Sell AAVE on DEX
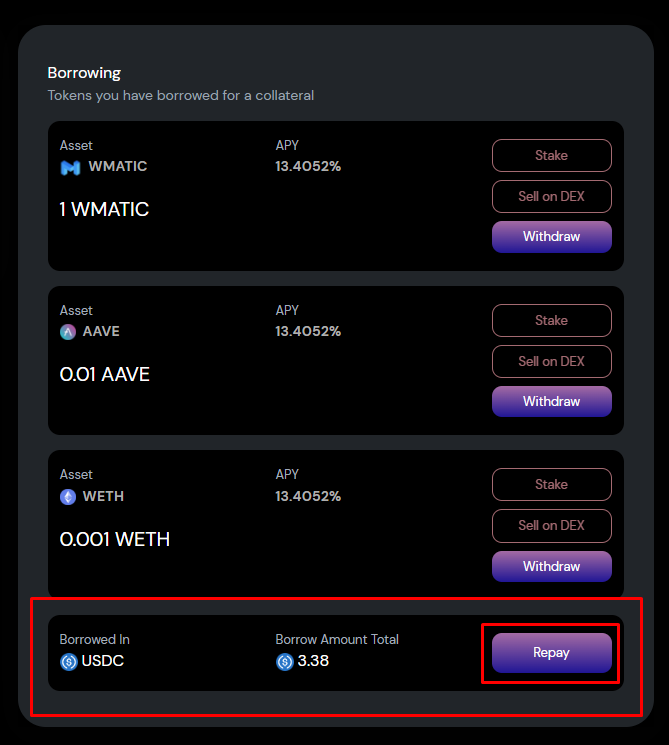 coord(552,361)
